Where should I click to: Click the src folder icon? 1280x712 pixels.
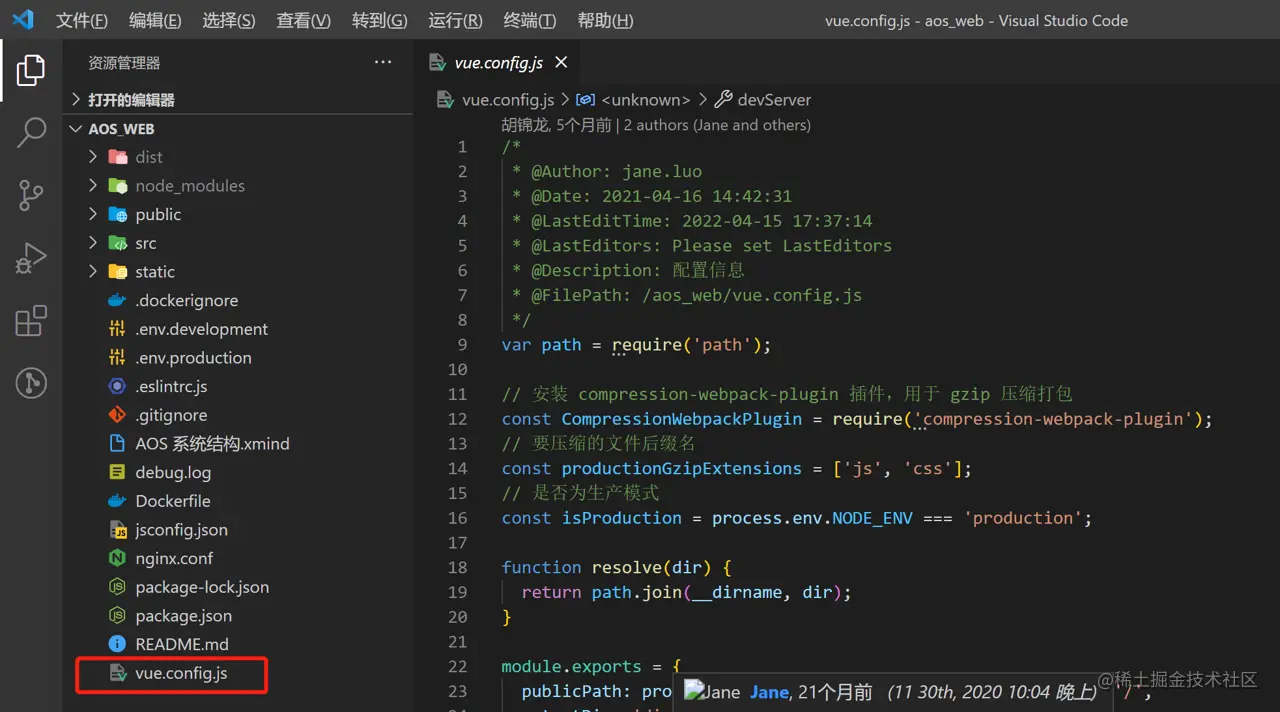coord(118,243)
